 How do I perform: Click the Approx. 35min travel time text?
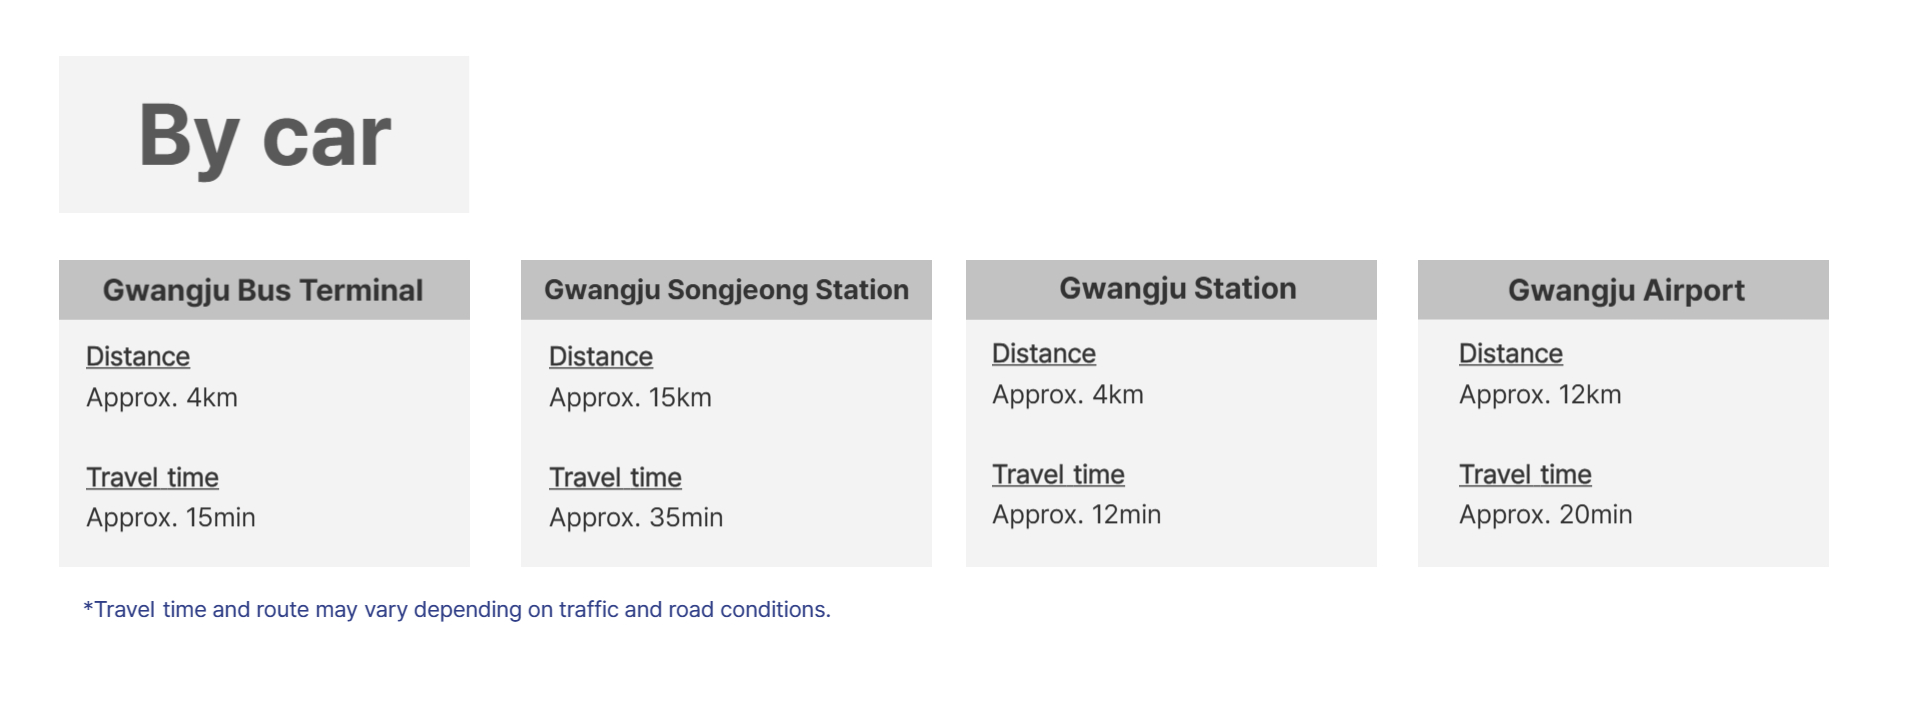(636, 518)
